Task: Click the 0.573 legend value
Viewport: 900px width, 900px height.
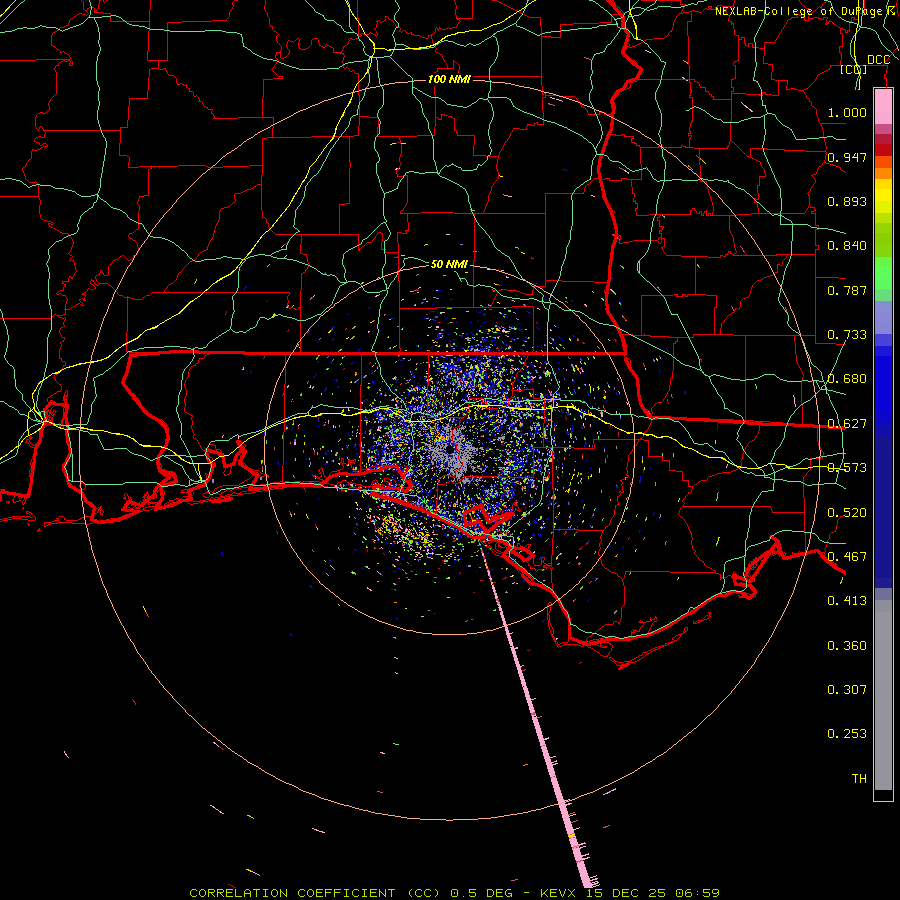Action: click(x=847, y=468)
